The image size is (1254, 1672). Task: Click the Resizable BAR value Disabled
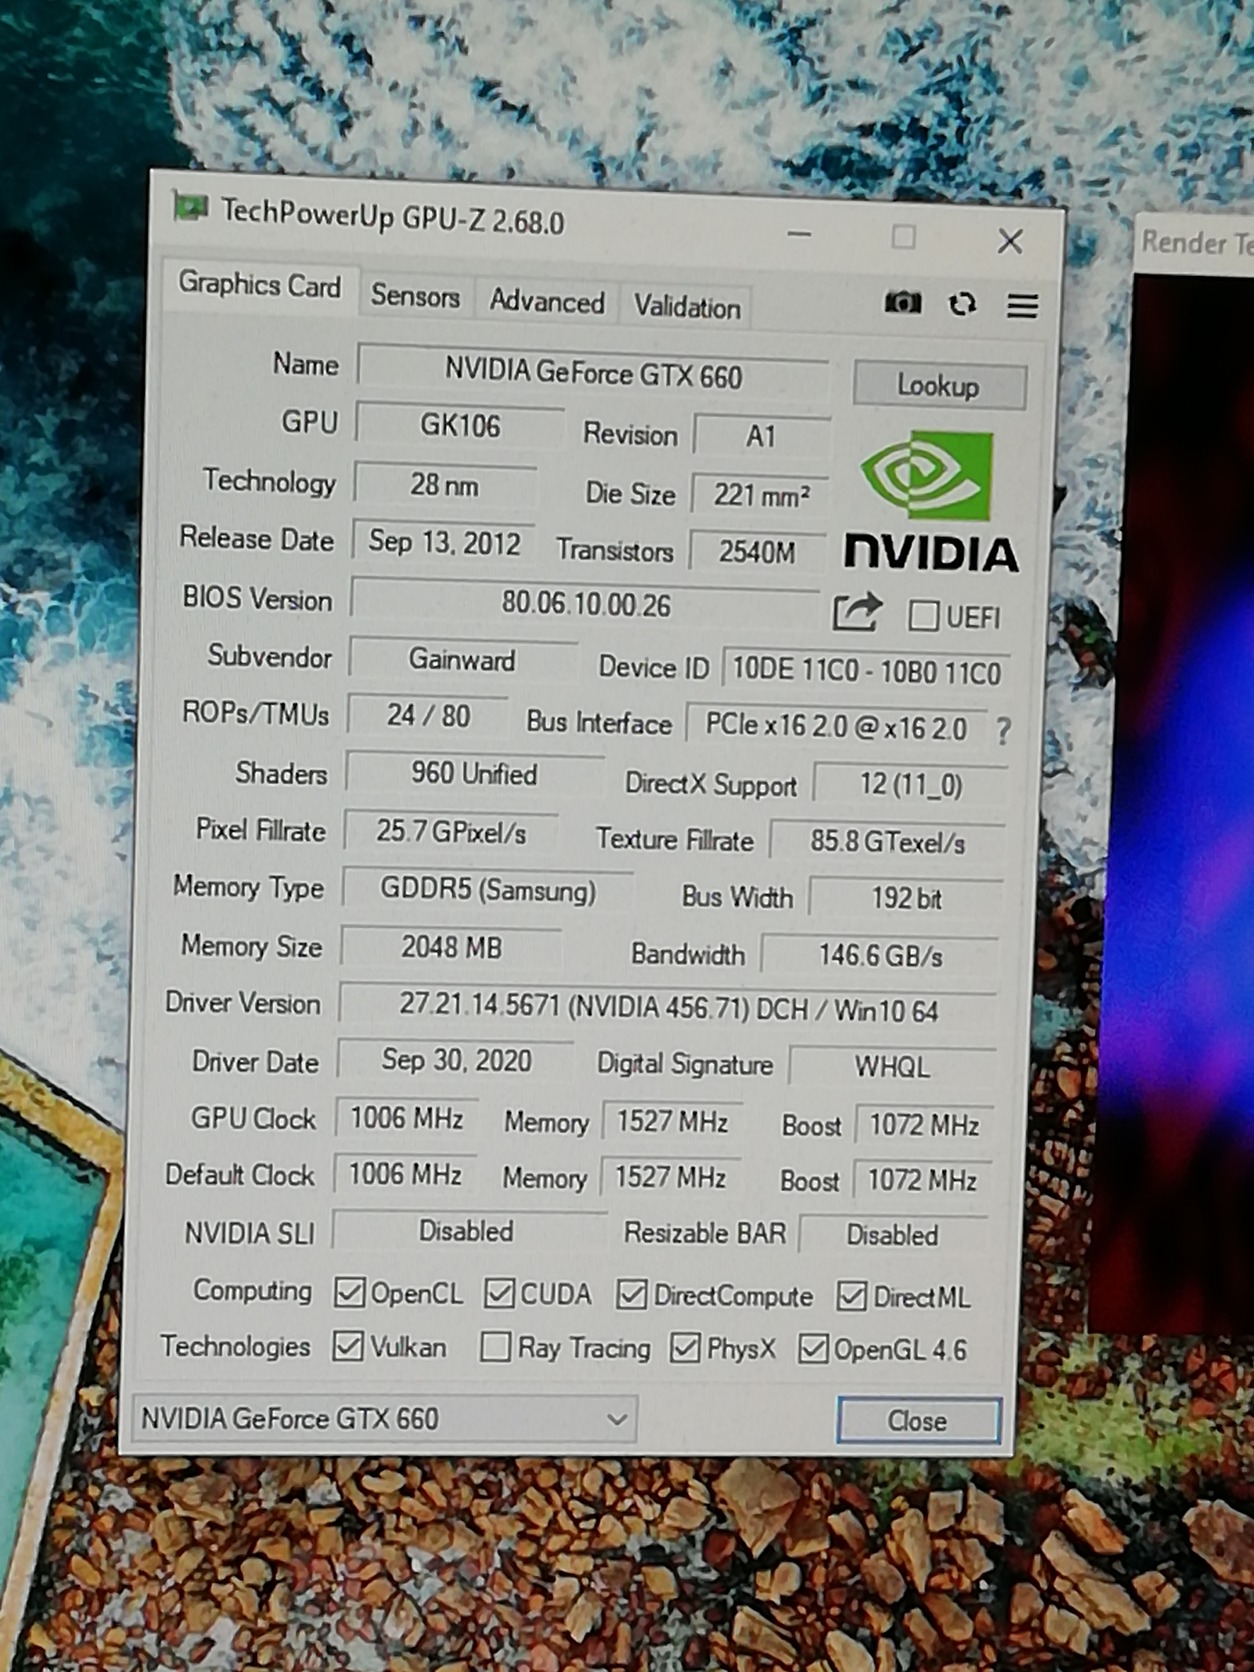pos(892,1235)
